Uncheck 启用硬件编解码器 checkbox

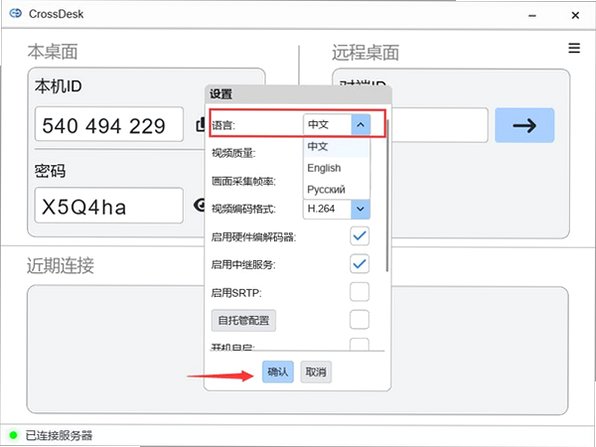tap(359, 236)
